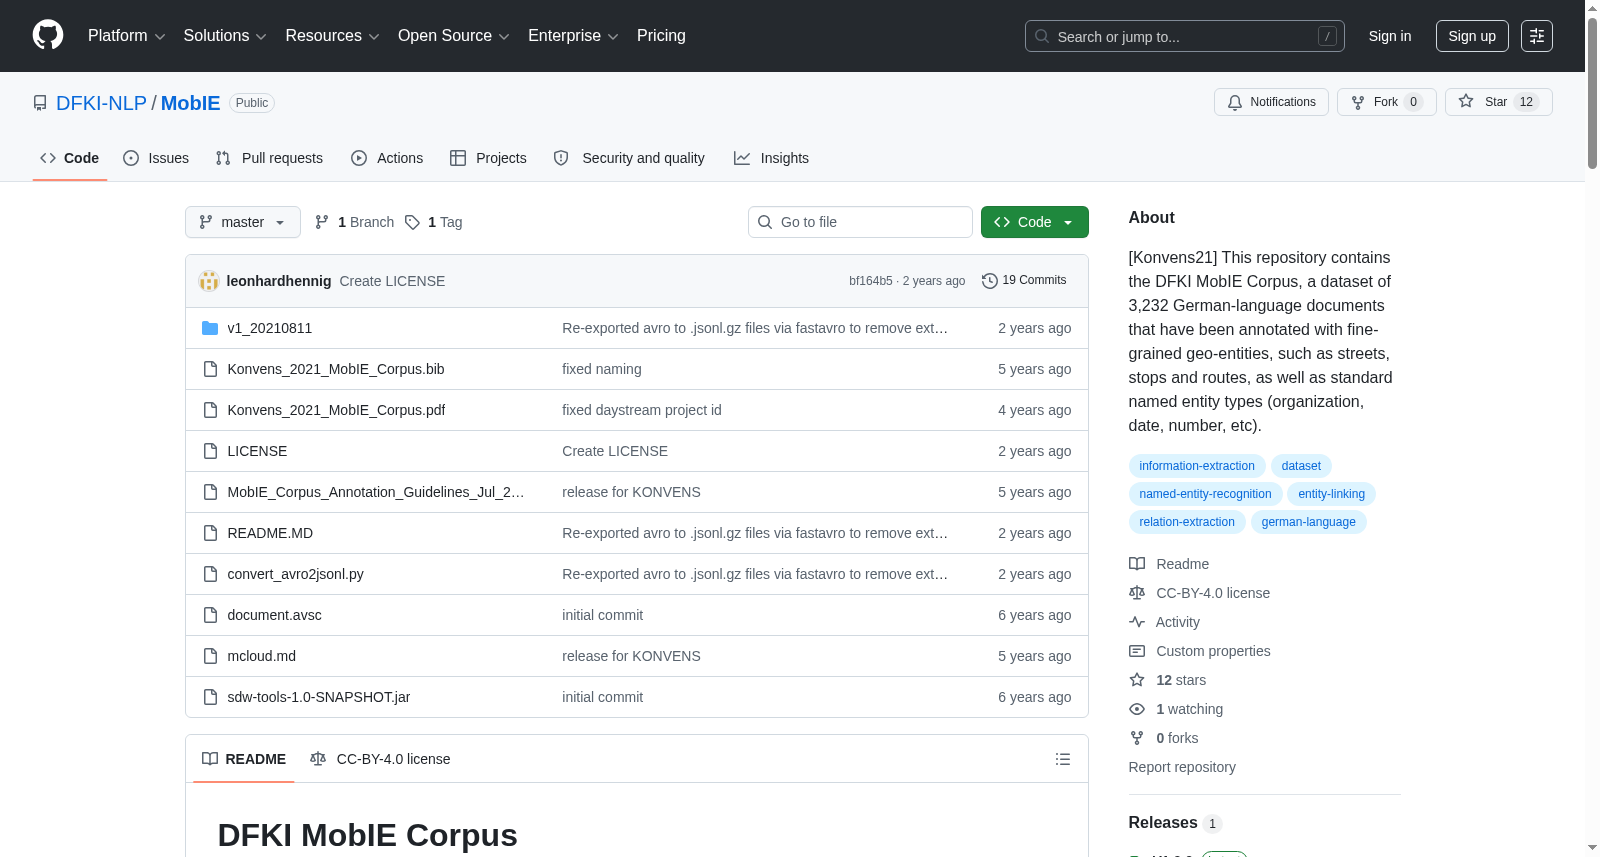
Task: Open the Actions tab
Action: click(x=387, y=158)
